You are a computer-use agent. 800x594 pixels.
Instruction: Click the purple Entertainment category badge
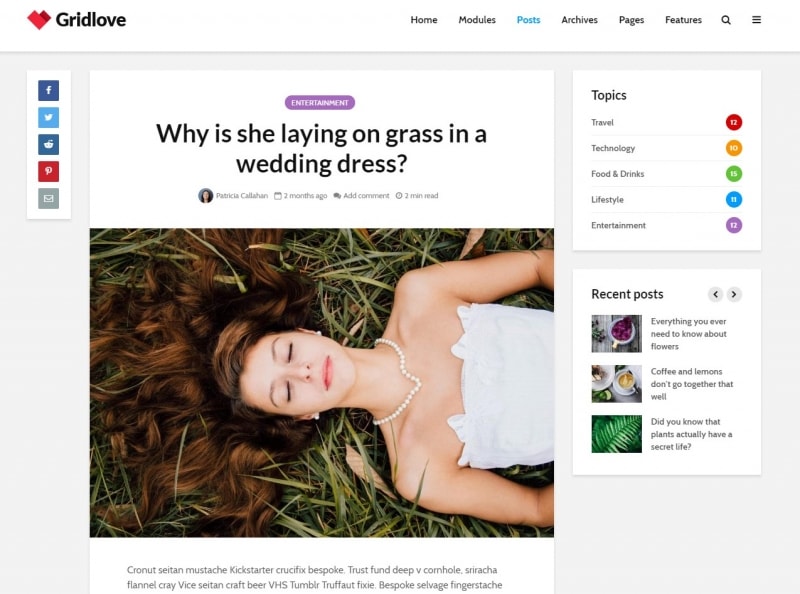[320, 103]
